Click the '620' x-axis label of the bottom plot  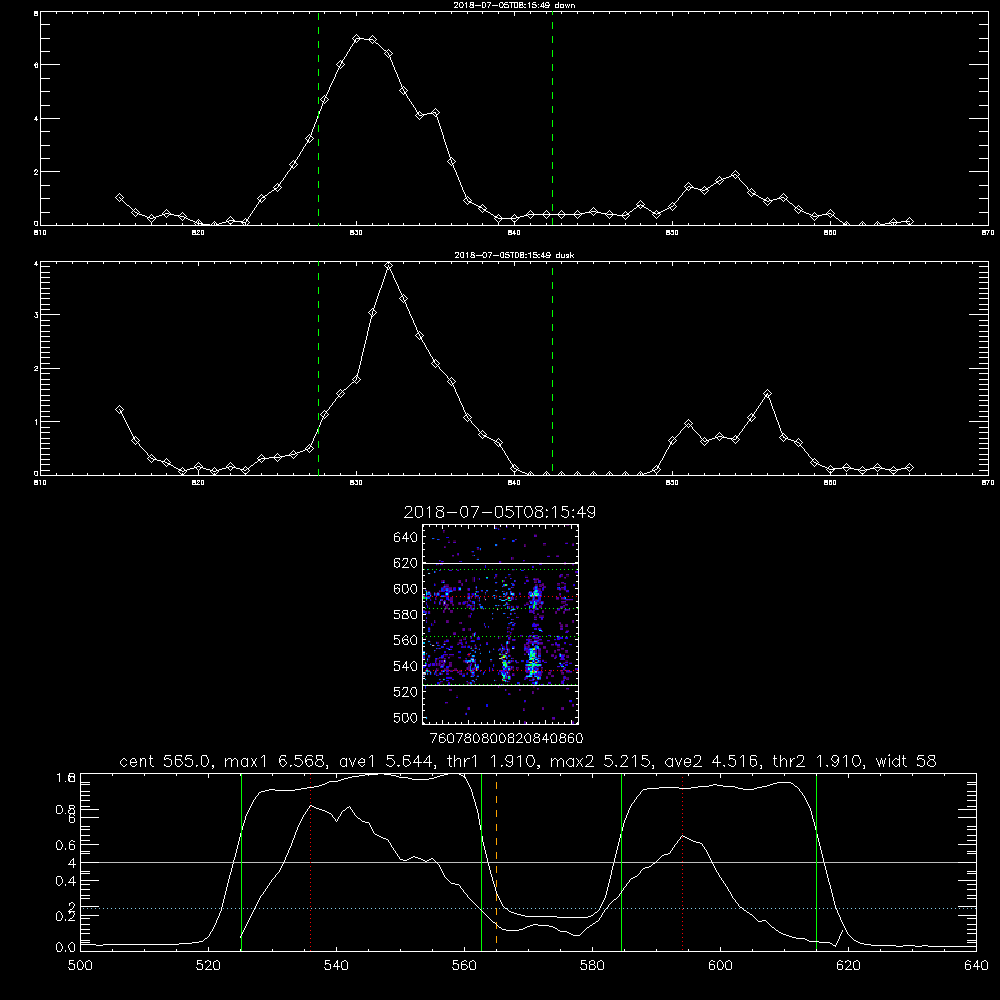point(848,966)
